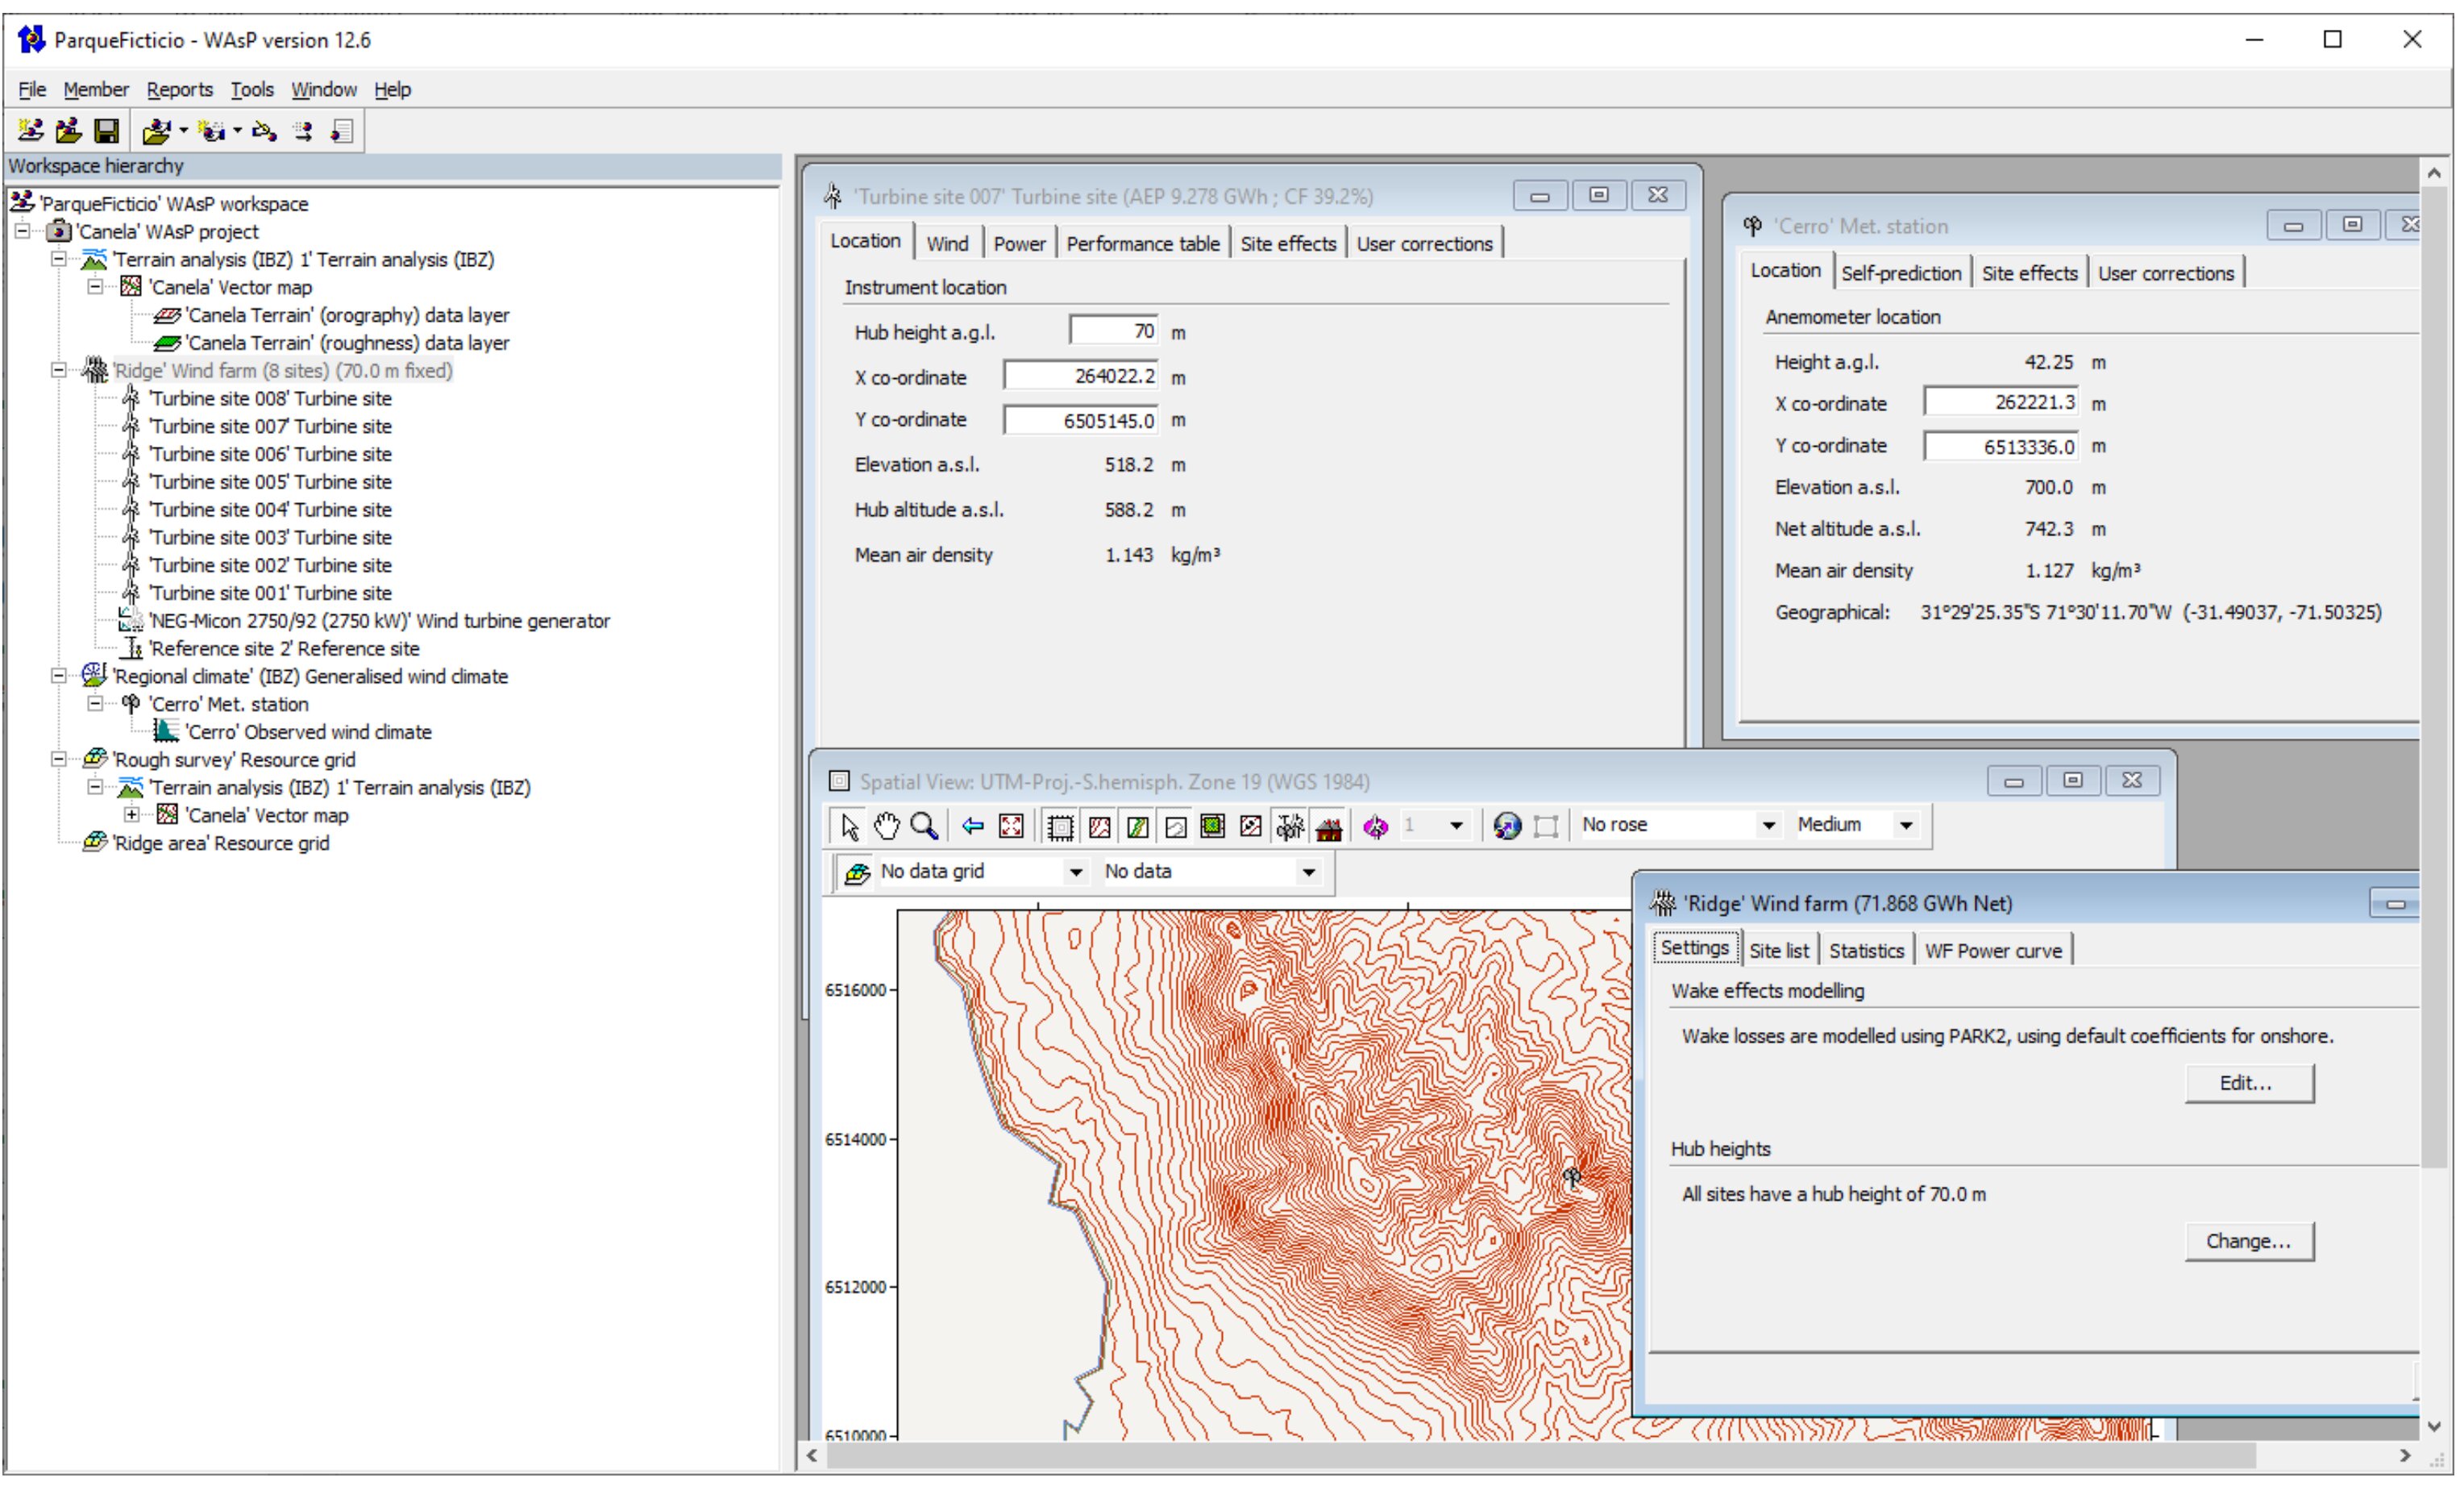Click the Hub height a.g.l. input field
Viewport: 2464px width, 1490px height.
pyautogui.click(x=1113, y=331)
